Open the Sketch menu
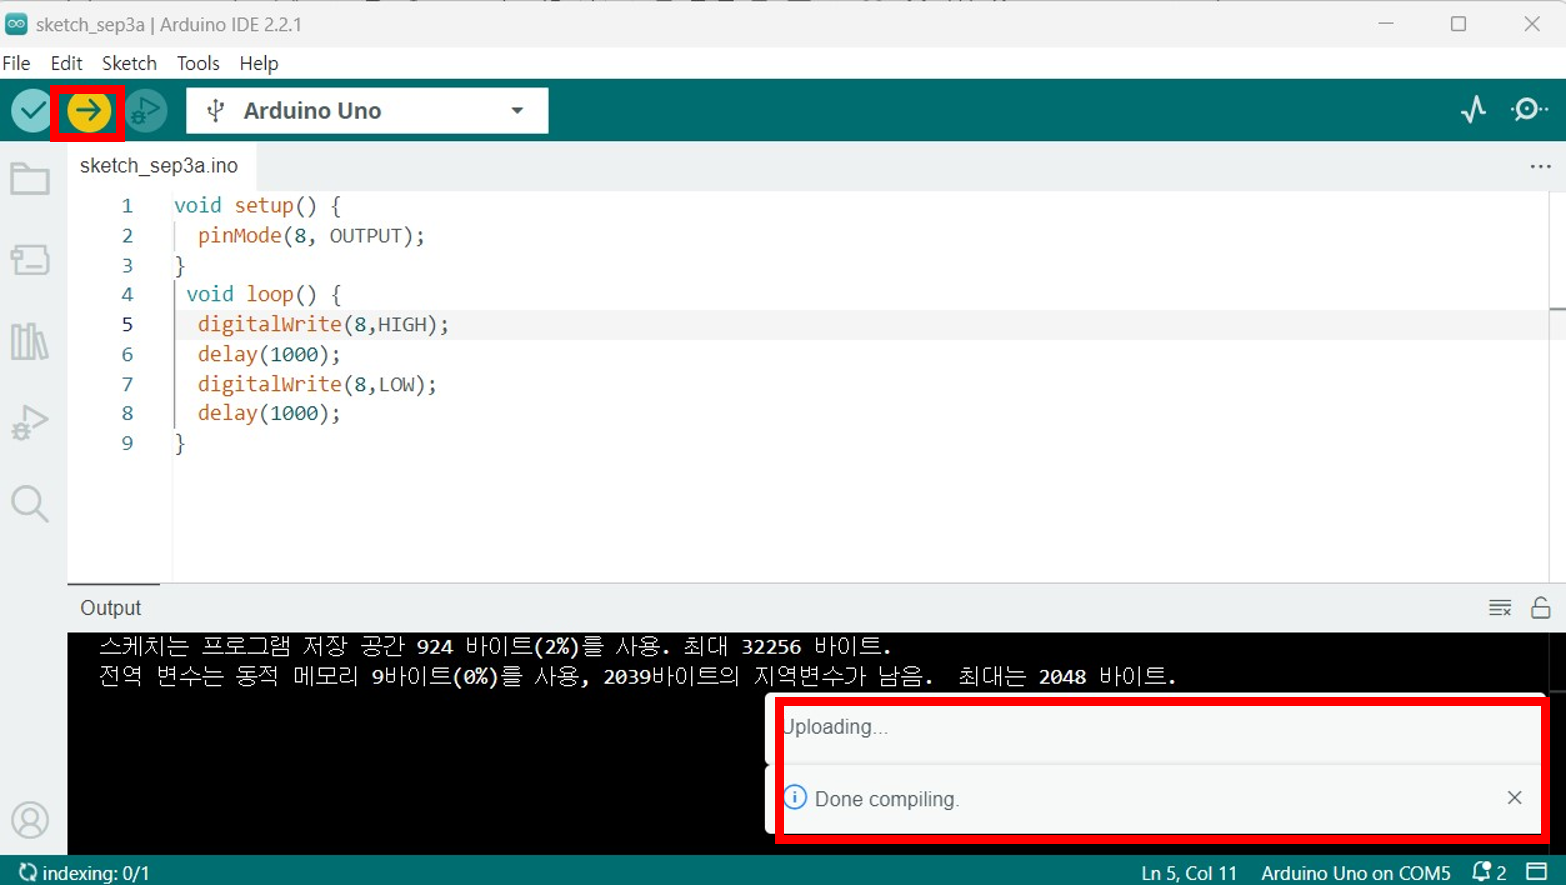1566x885 pixels. tap(129, 63)
